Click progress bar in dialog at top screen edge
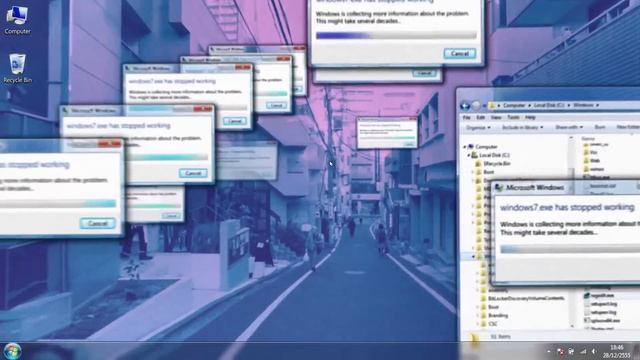 click(396, 36)
